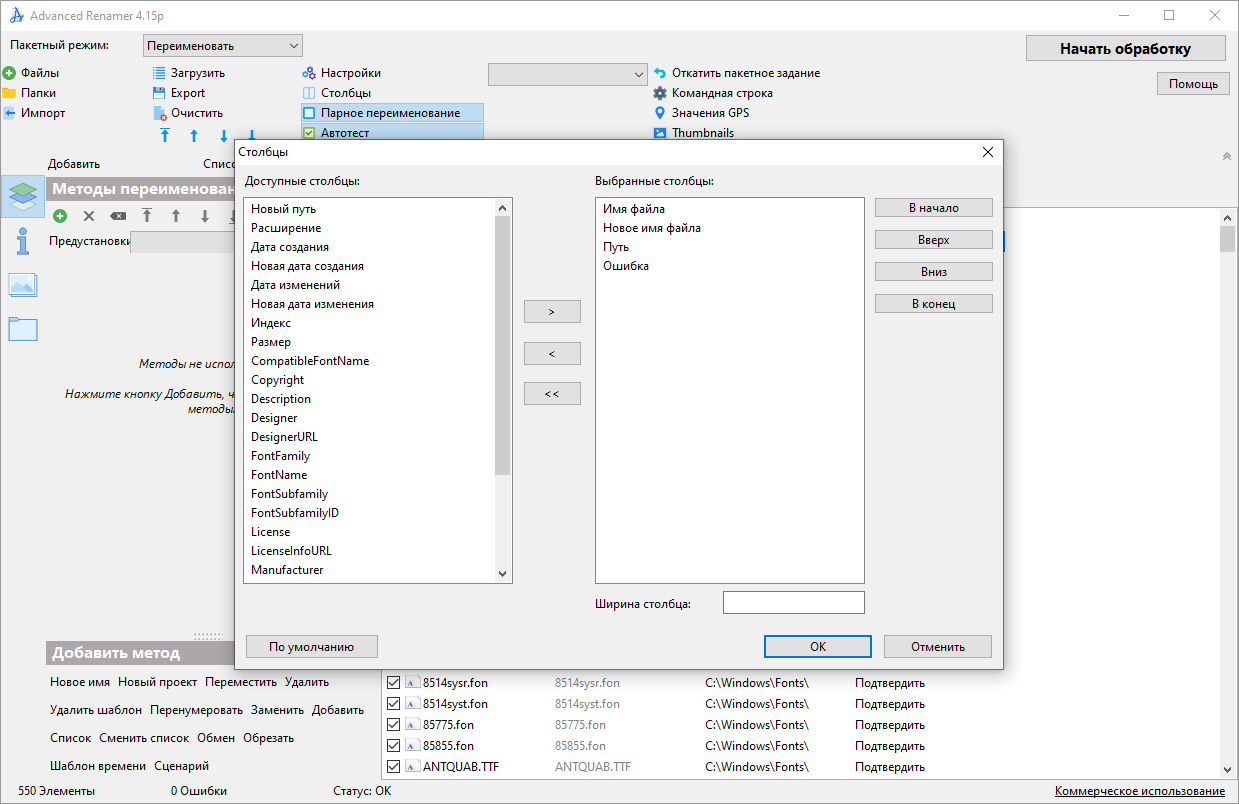Screen dimensions: 1239x804
Task: Click the Command line gear icon
Action: [660, 93]
